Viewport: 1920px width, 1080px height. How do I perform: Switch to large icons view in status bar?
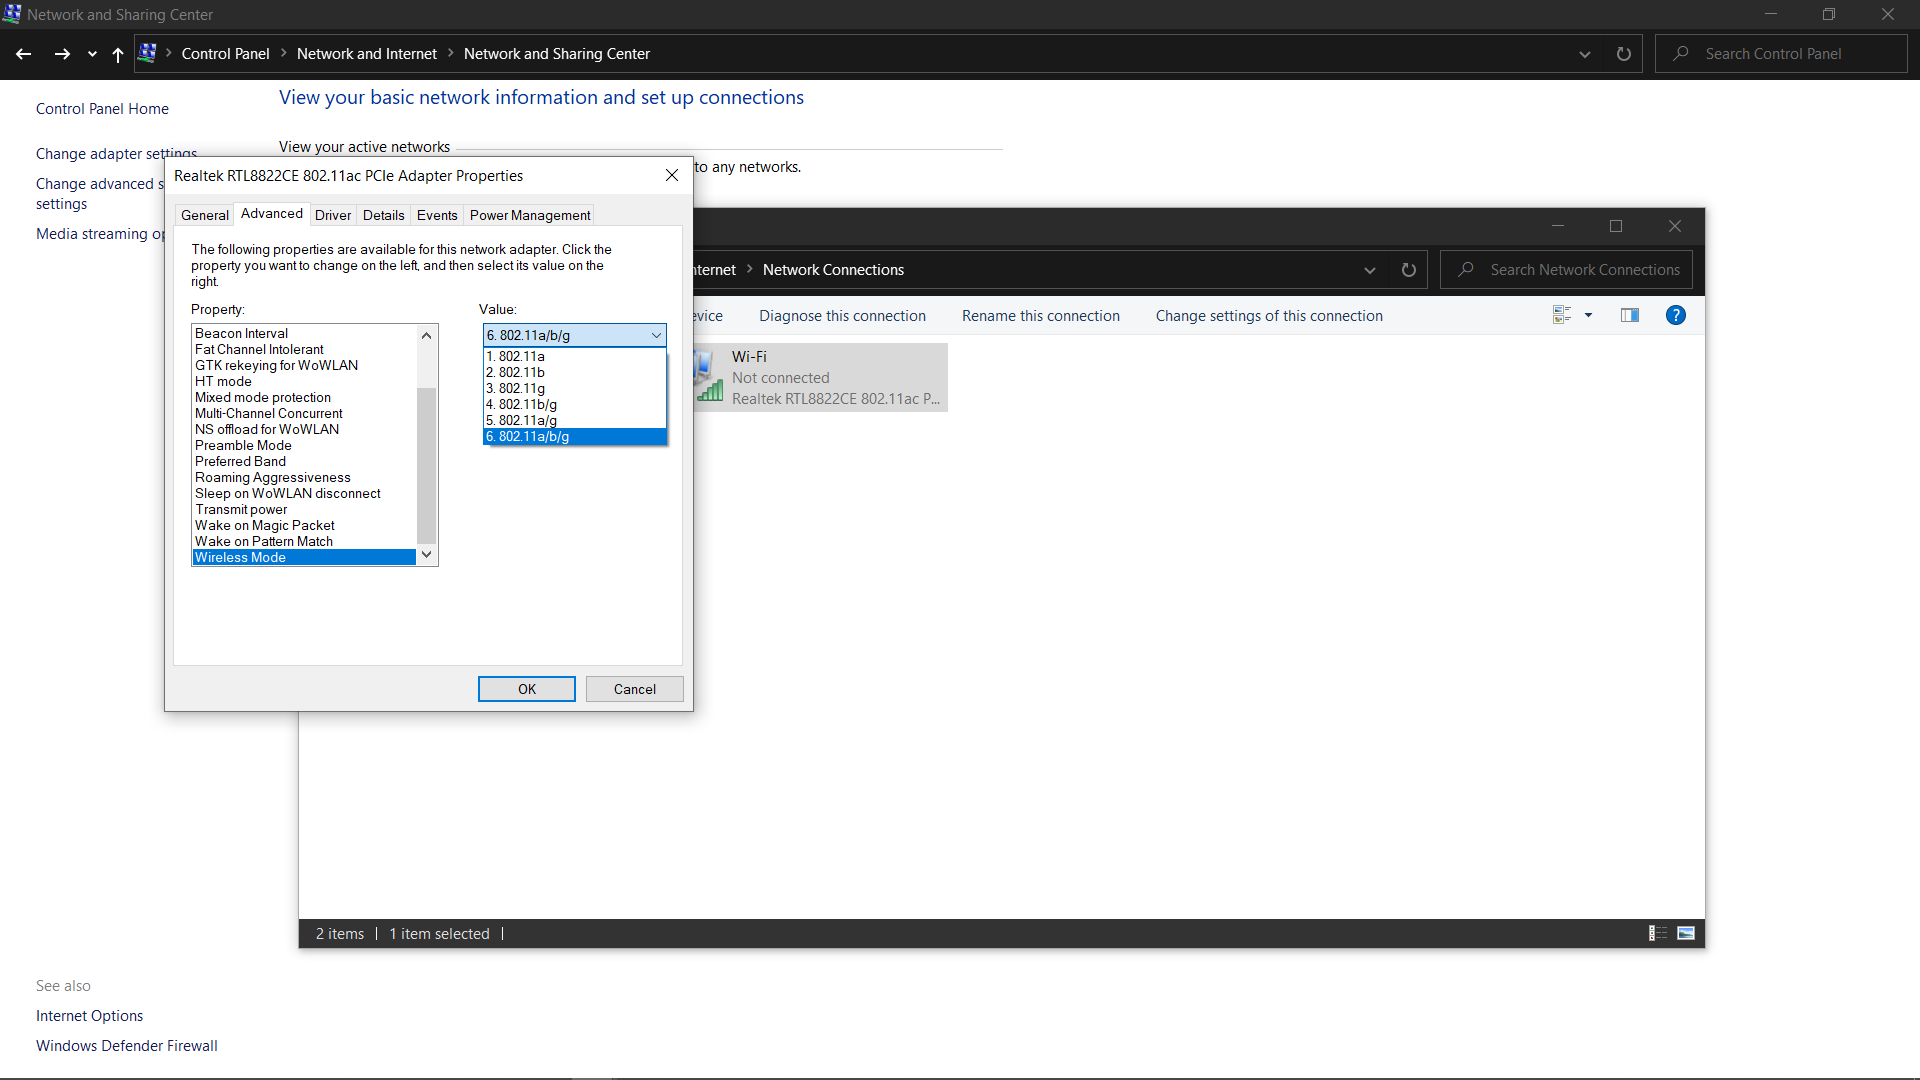[1686, 933]
